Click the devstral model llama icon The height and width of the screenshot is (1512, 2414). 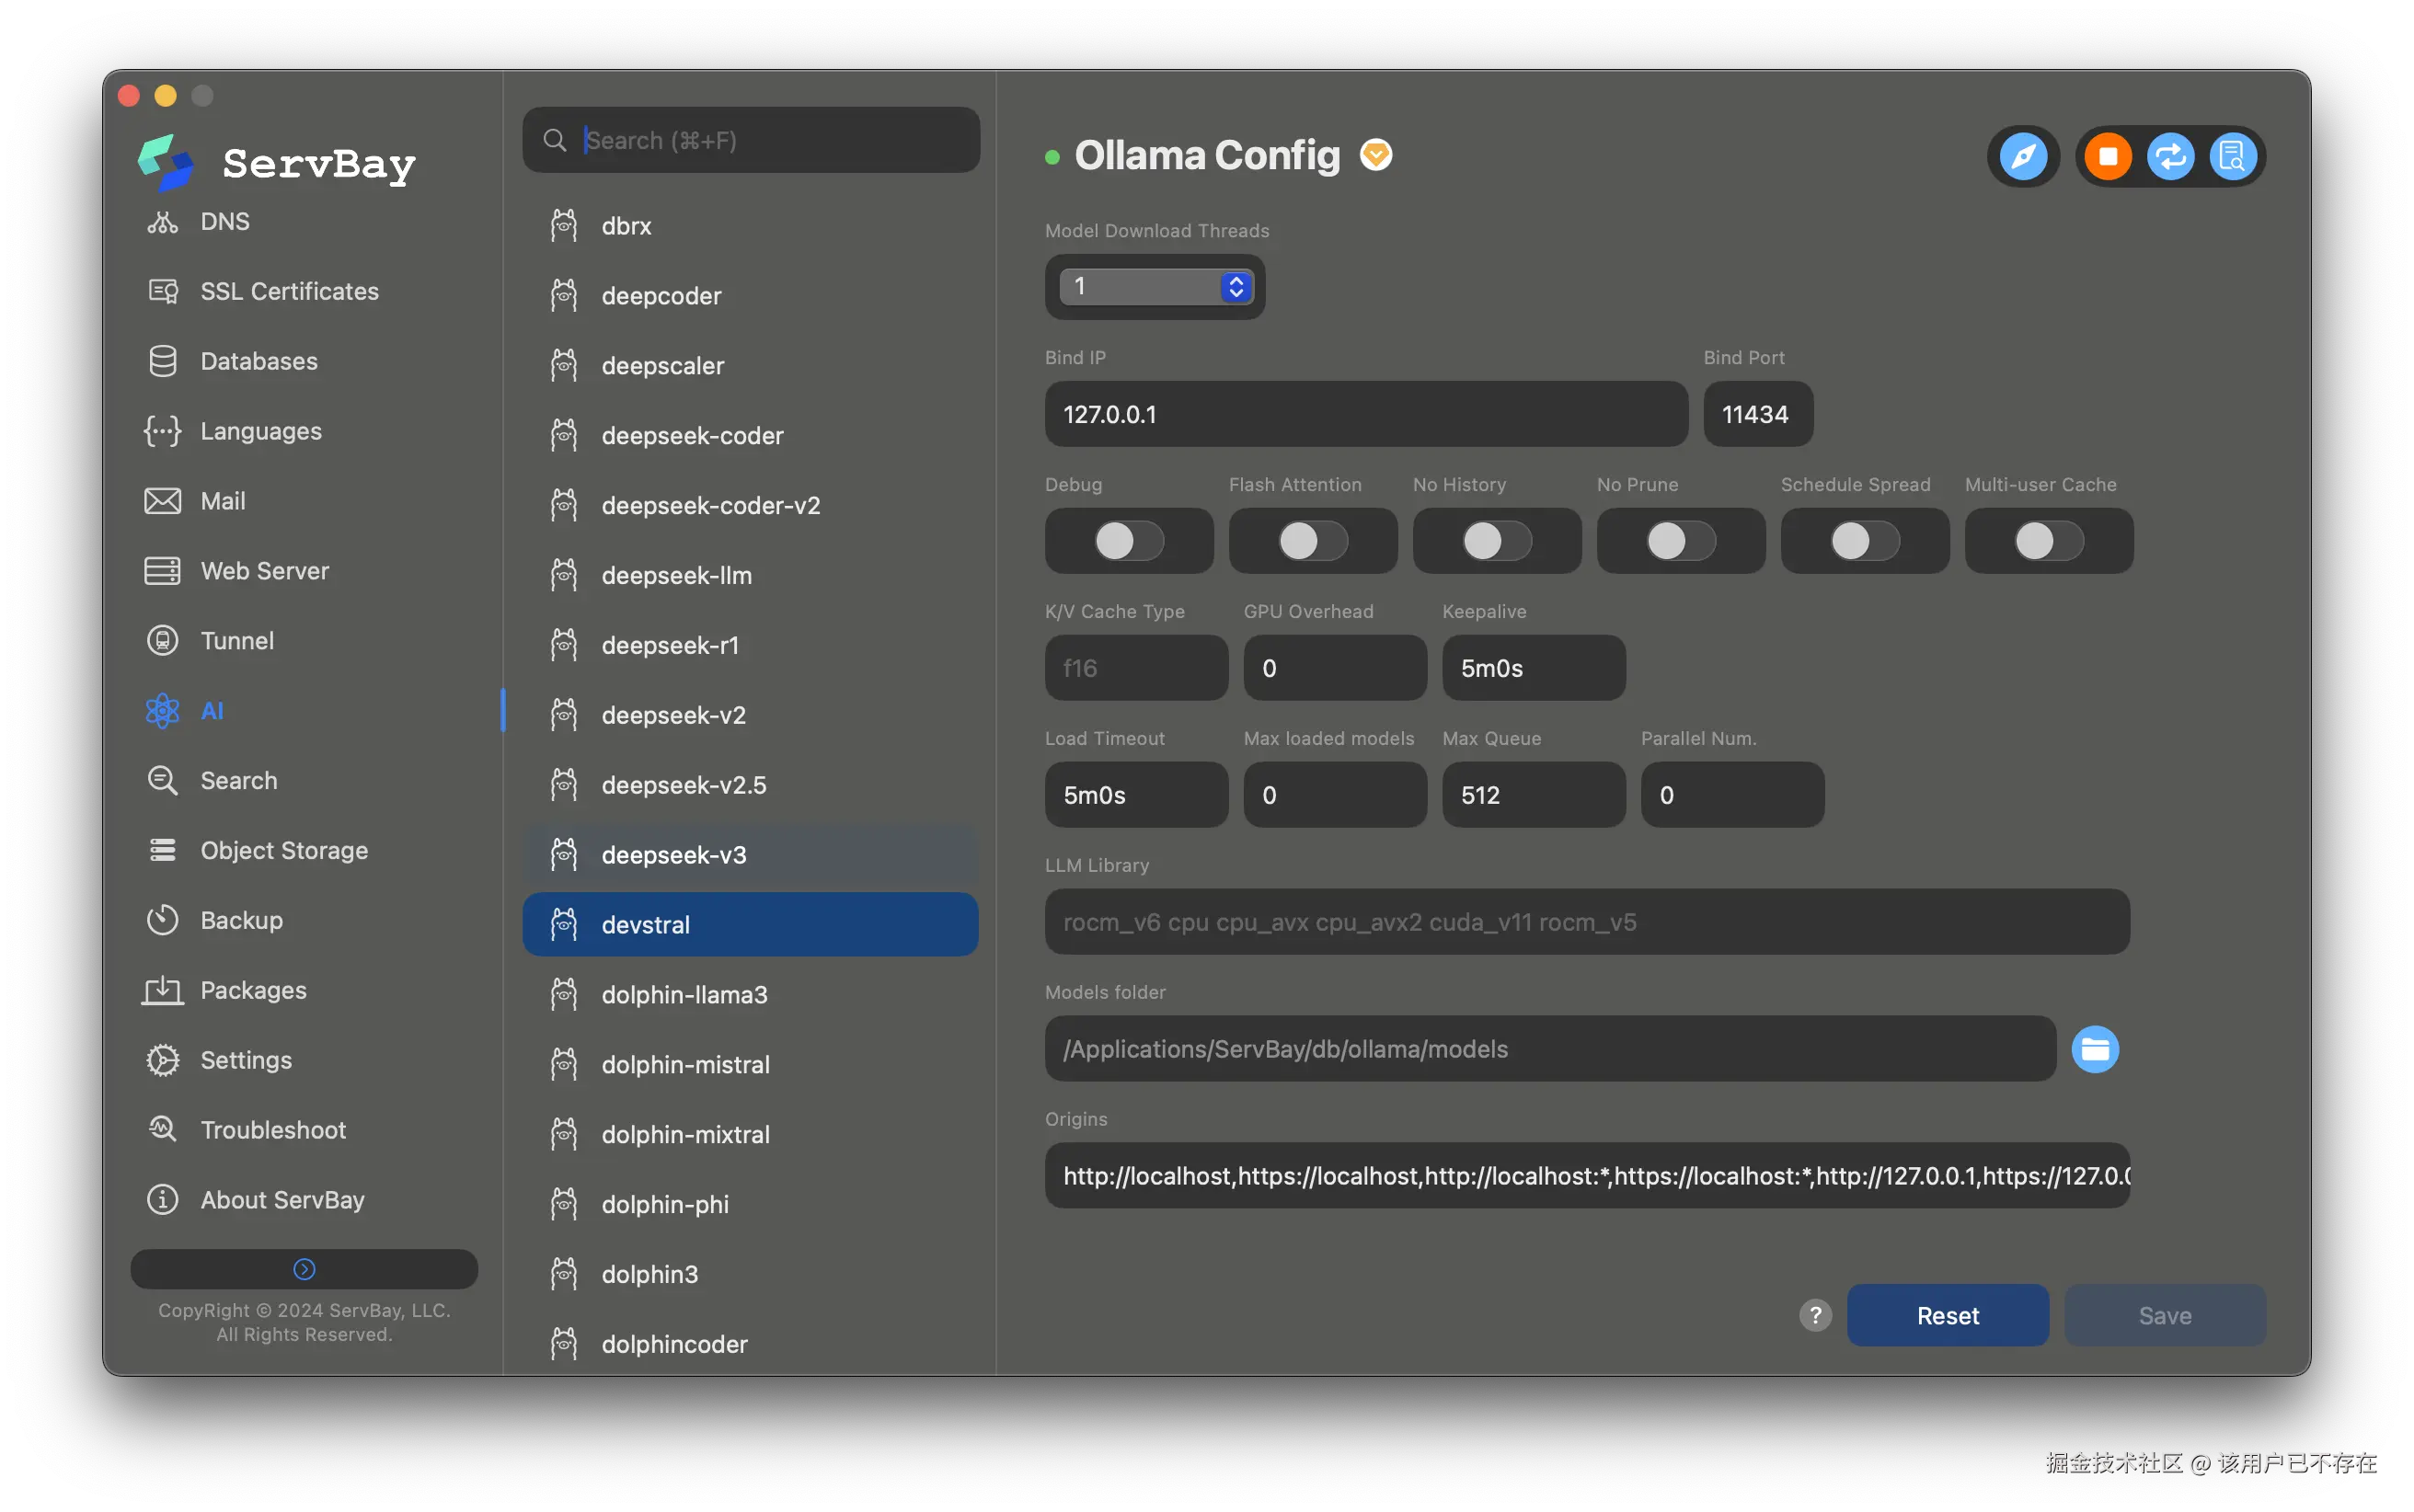(x=564, y=925)
